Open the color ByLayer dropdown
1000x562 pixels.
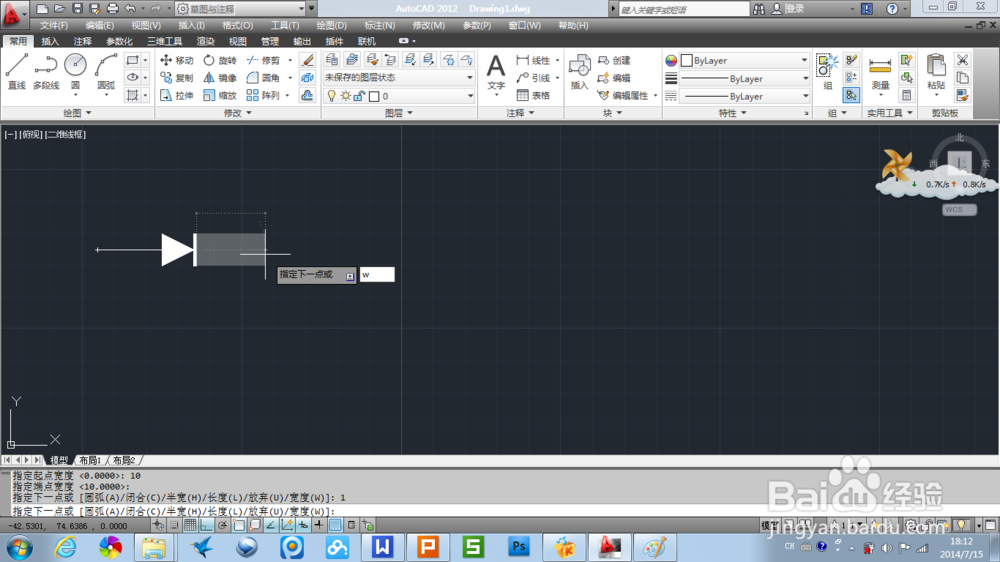point(744,60)
